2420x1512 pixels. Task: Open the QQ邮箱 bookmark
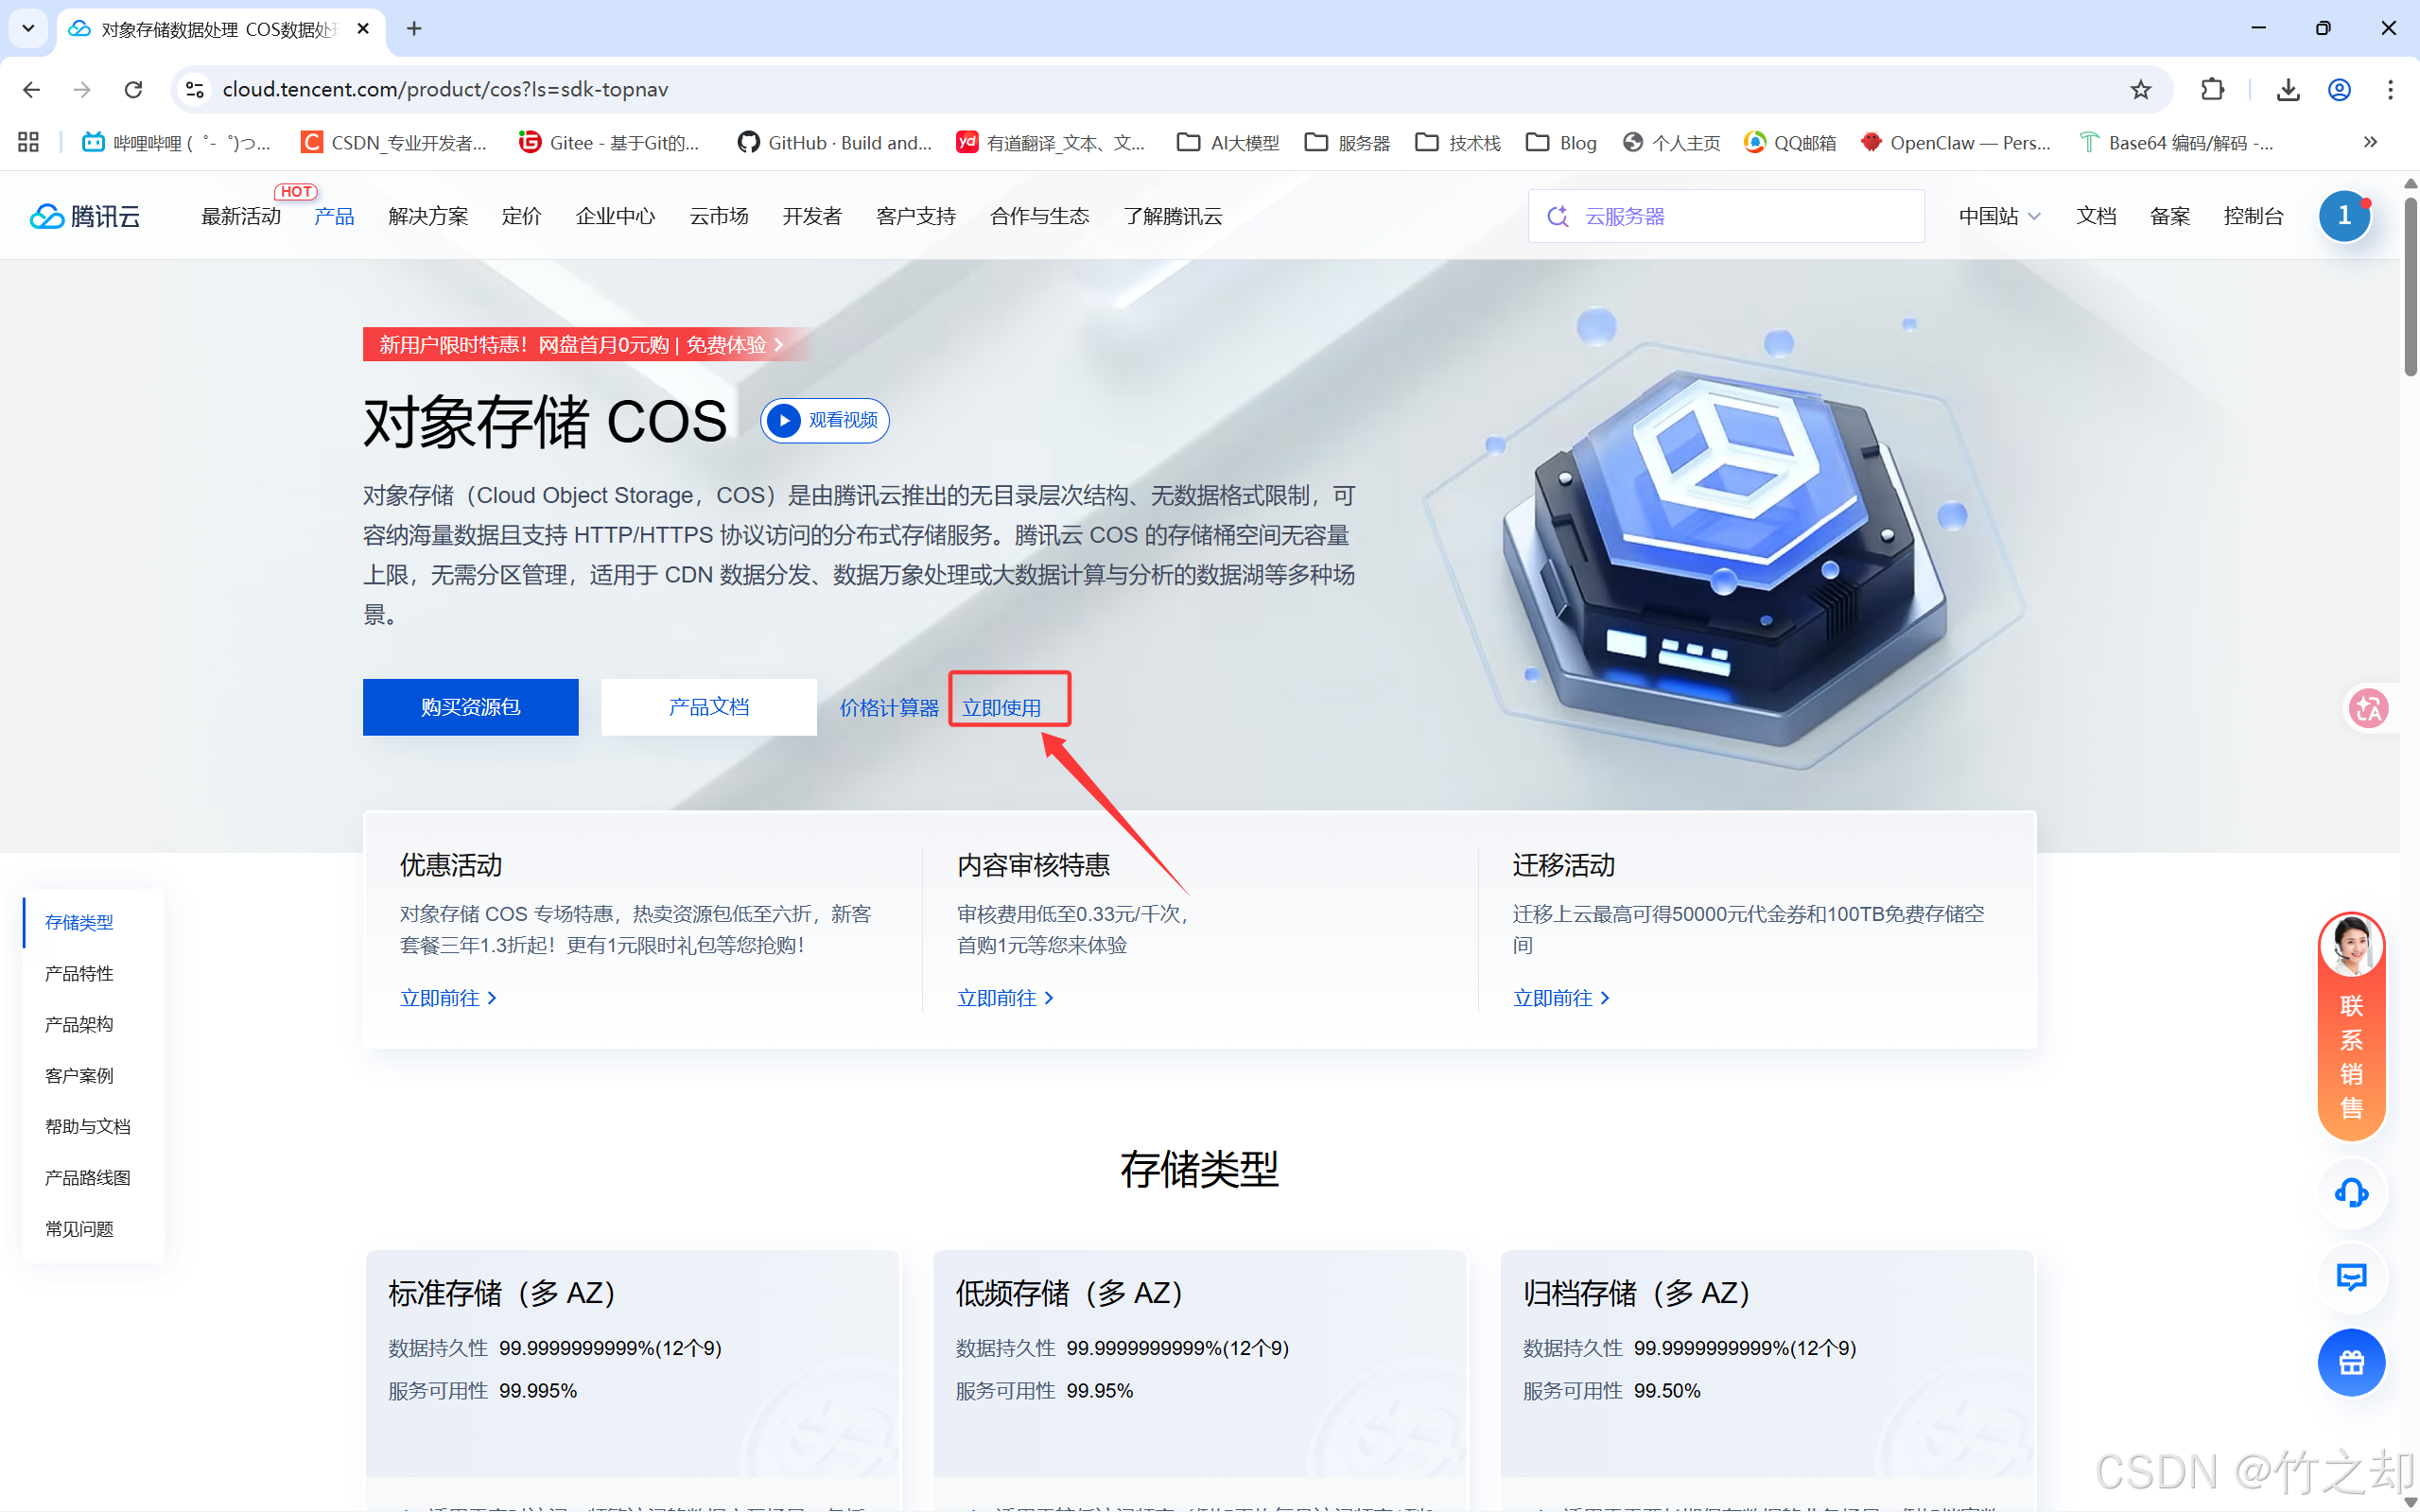point(1790,143)
